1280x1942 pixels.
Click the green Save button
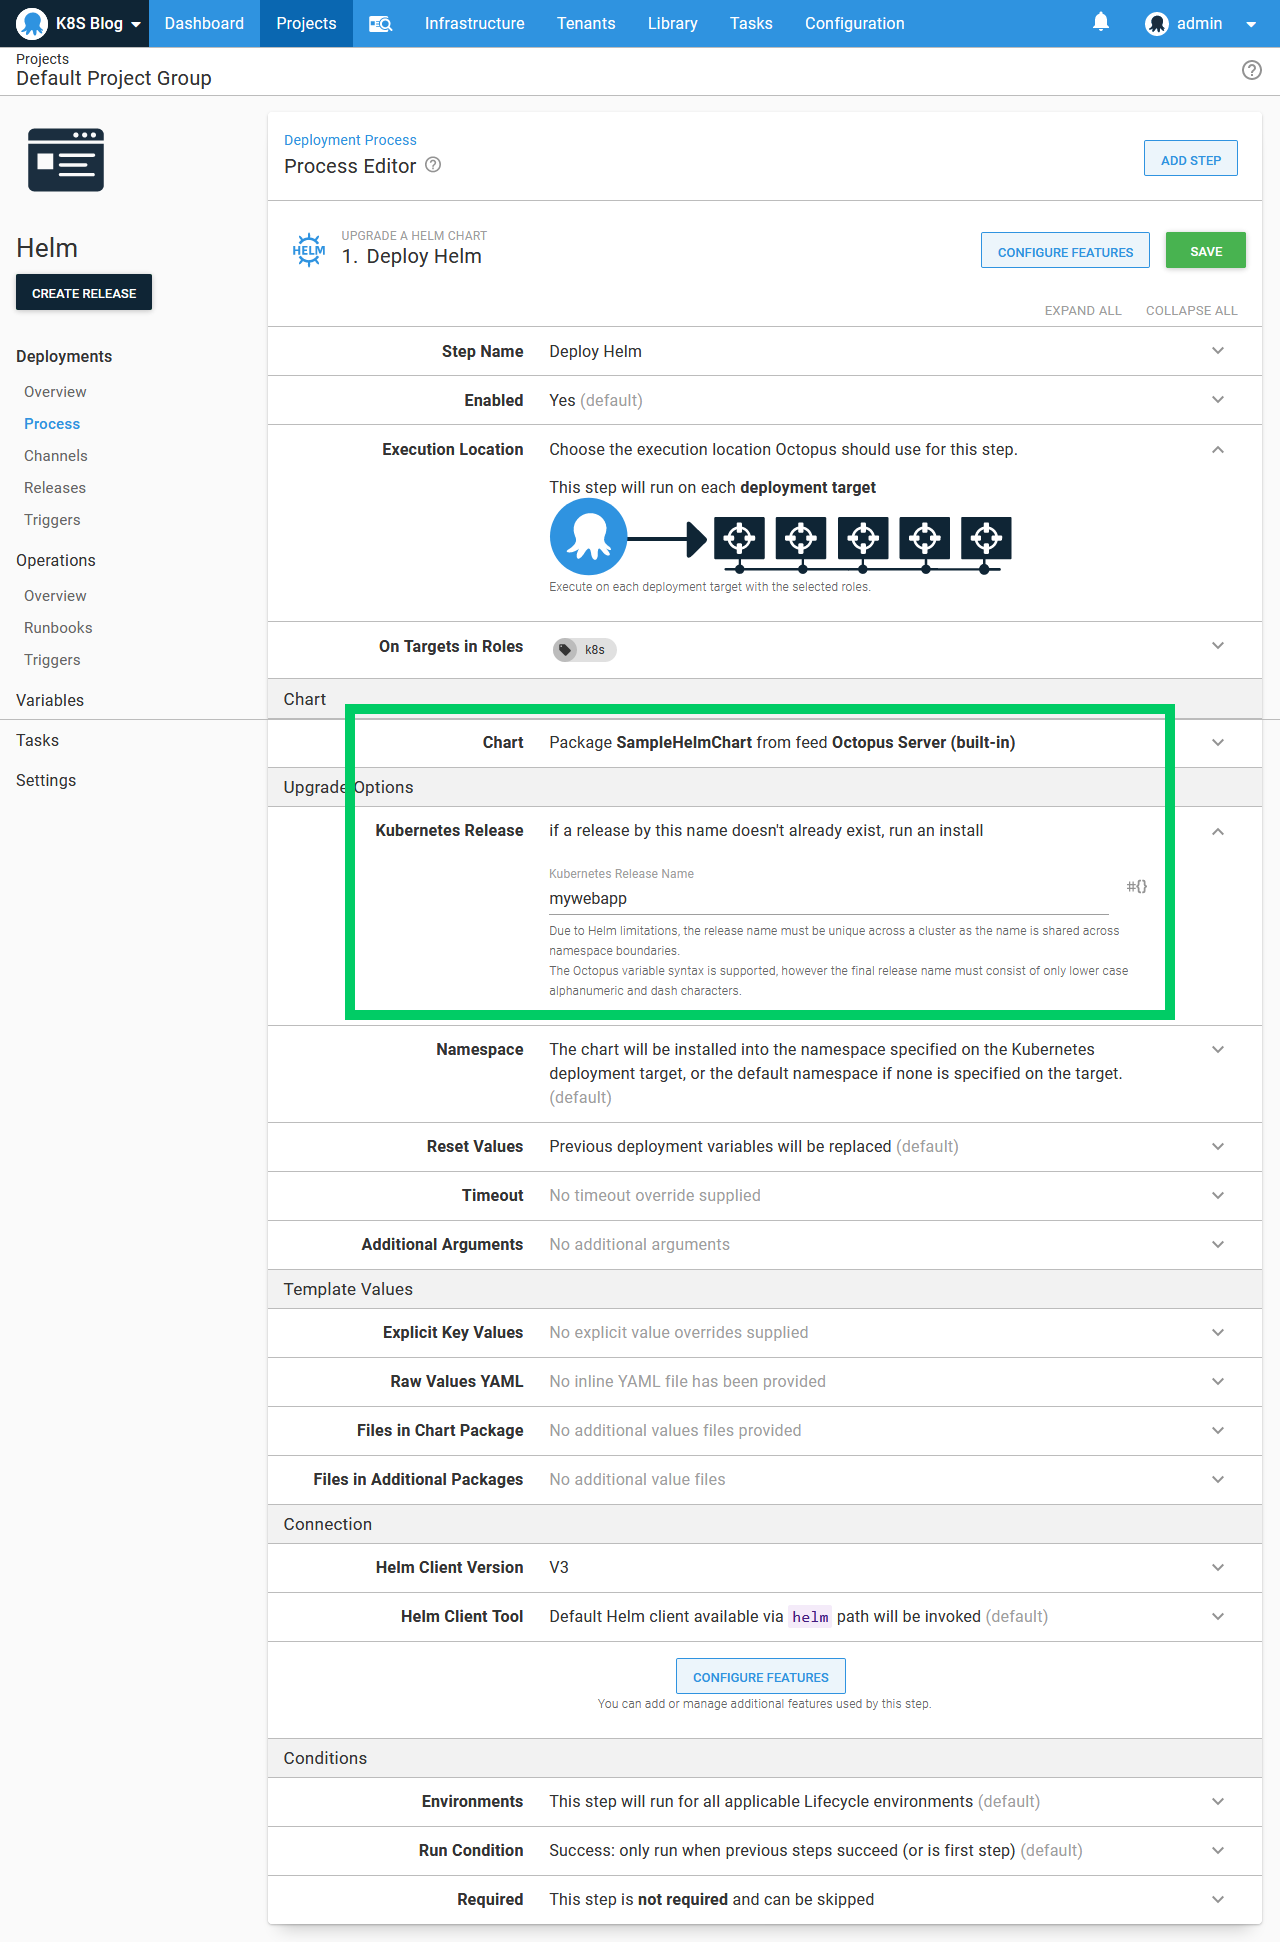(1205, 251)
